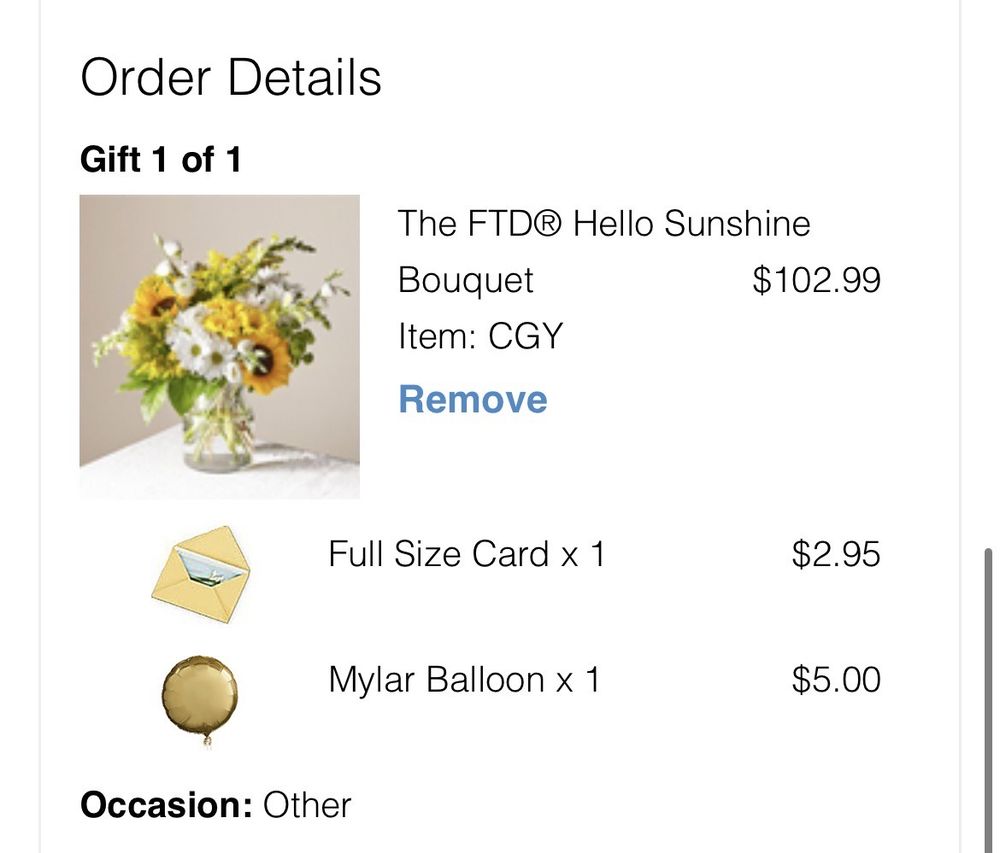Screen dimensions: 1000x853
Task: Click The FTD® Hello Sunshine title line
Action: (x=603, y=223)
